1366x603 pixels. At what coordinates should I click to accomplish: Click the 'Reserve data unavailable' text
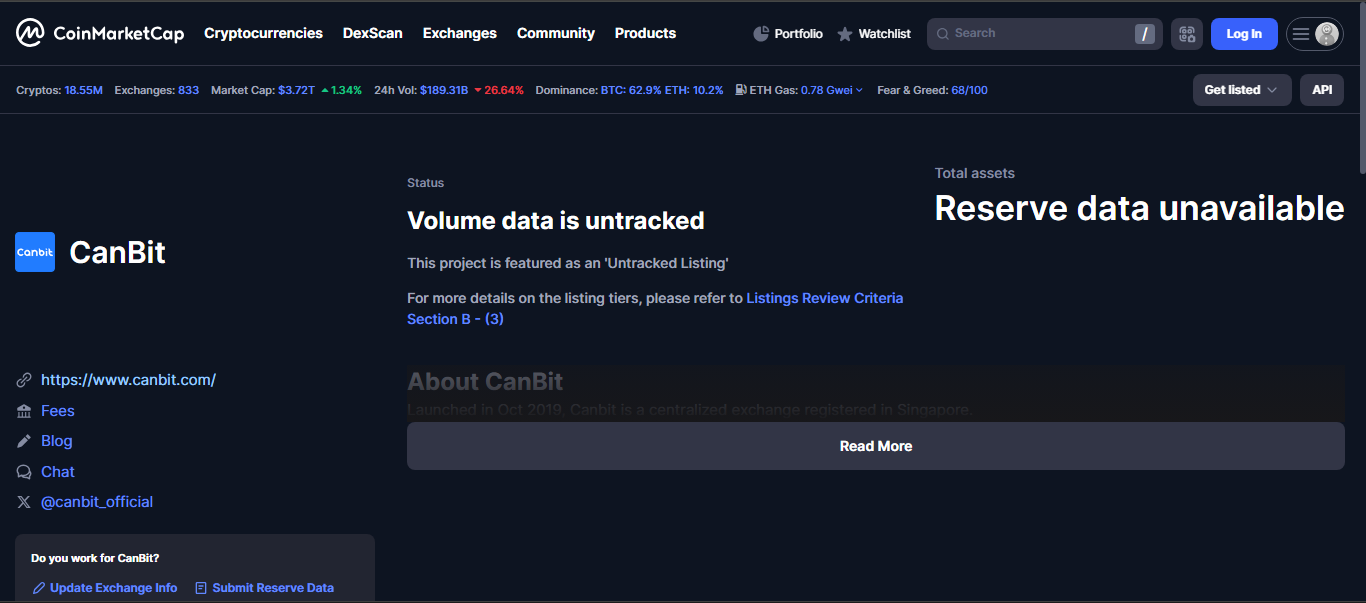(1140, 208)
